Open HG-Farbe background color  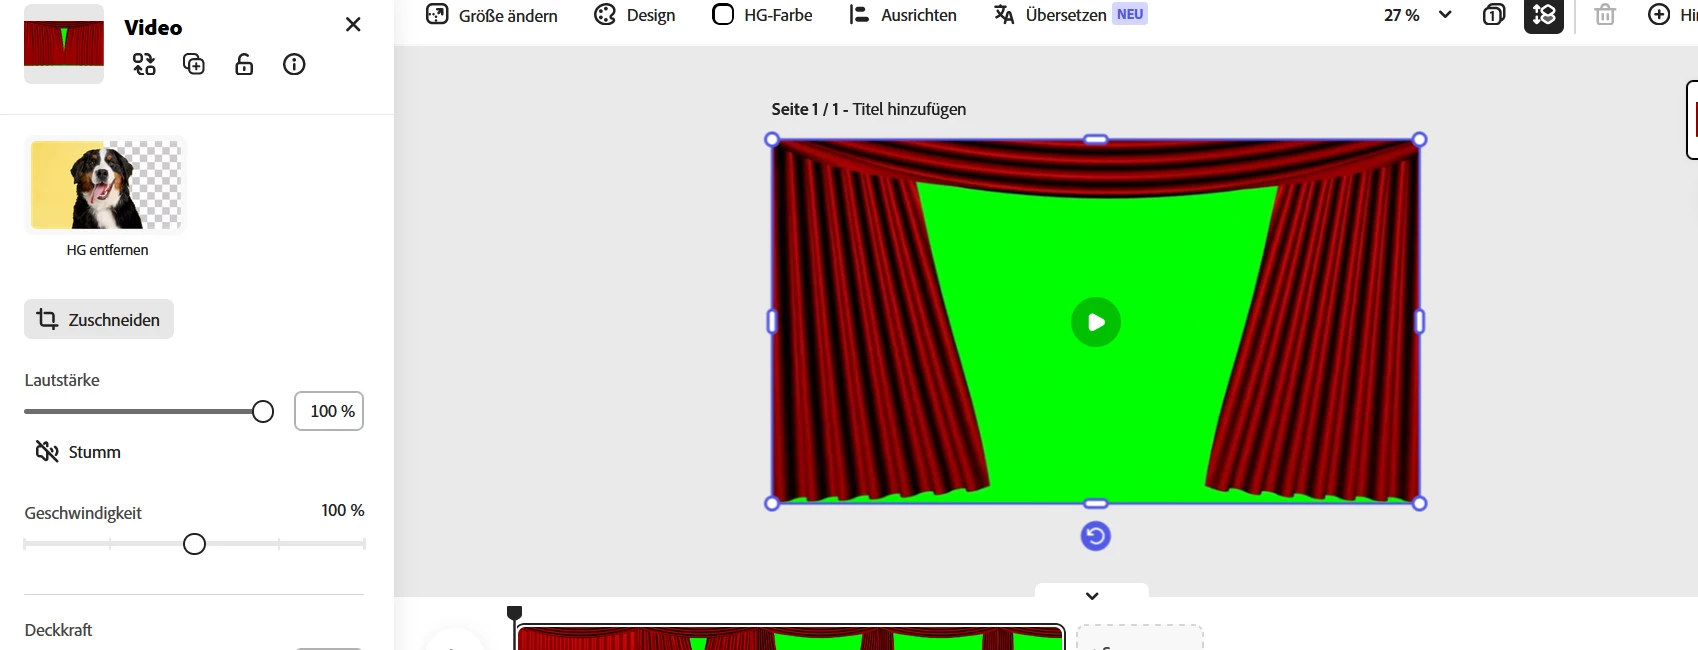point(762,15)
